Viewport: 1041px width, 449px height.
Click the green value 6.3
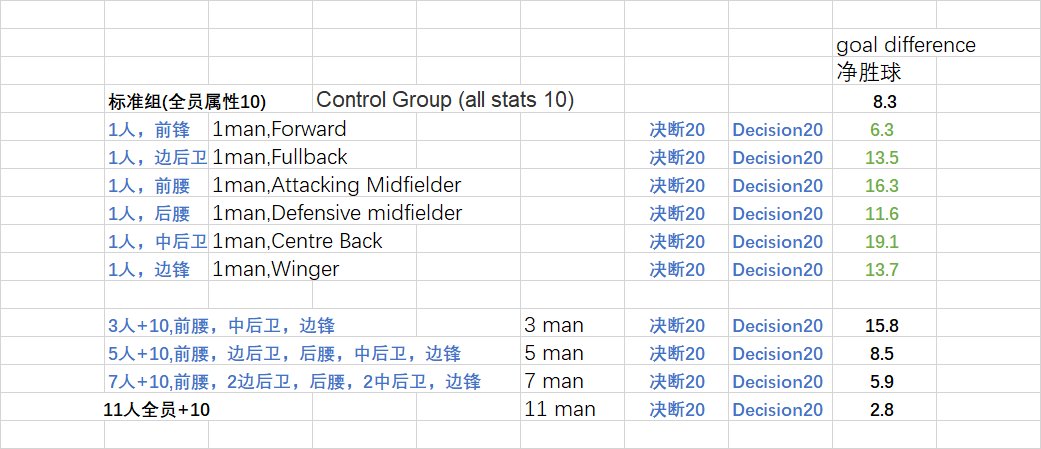coord(883,129)
